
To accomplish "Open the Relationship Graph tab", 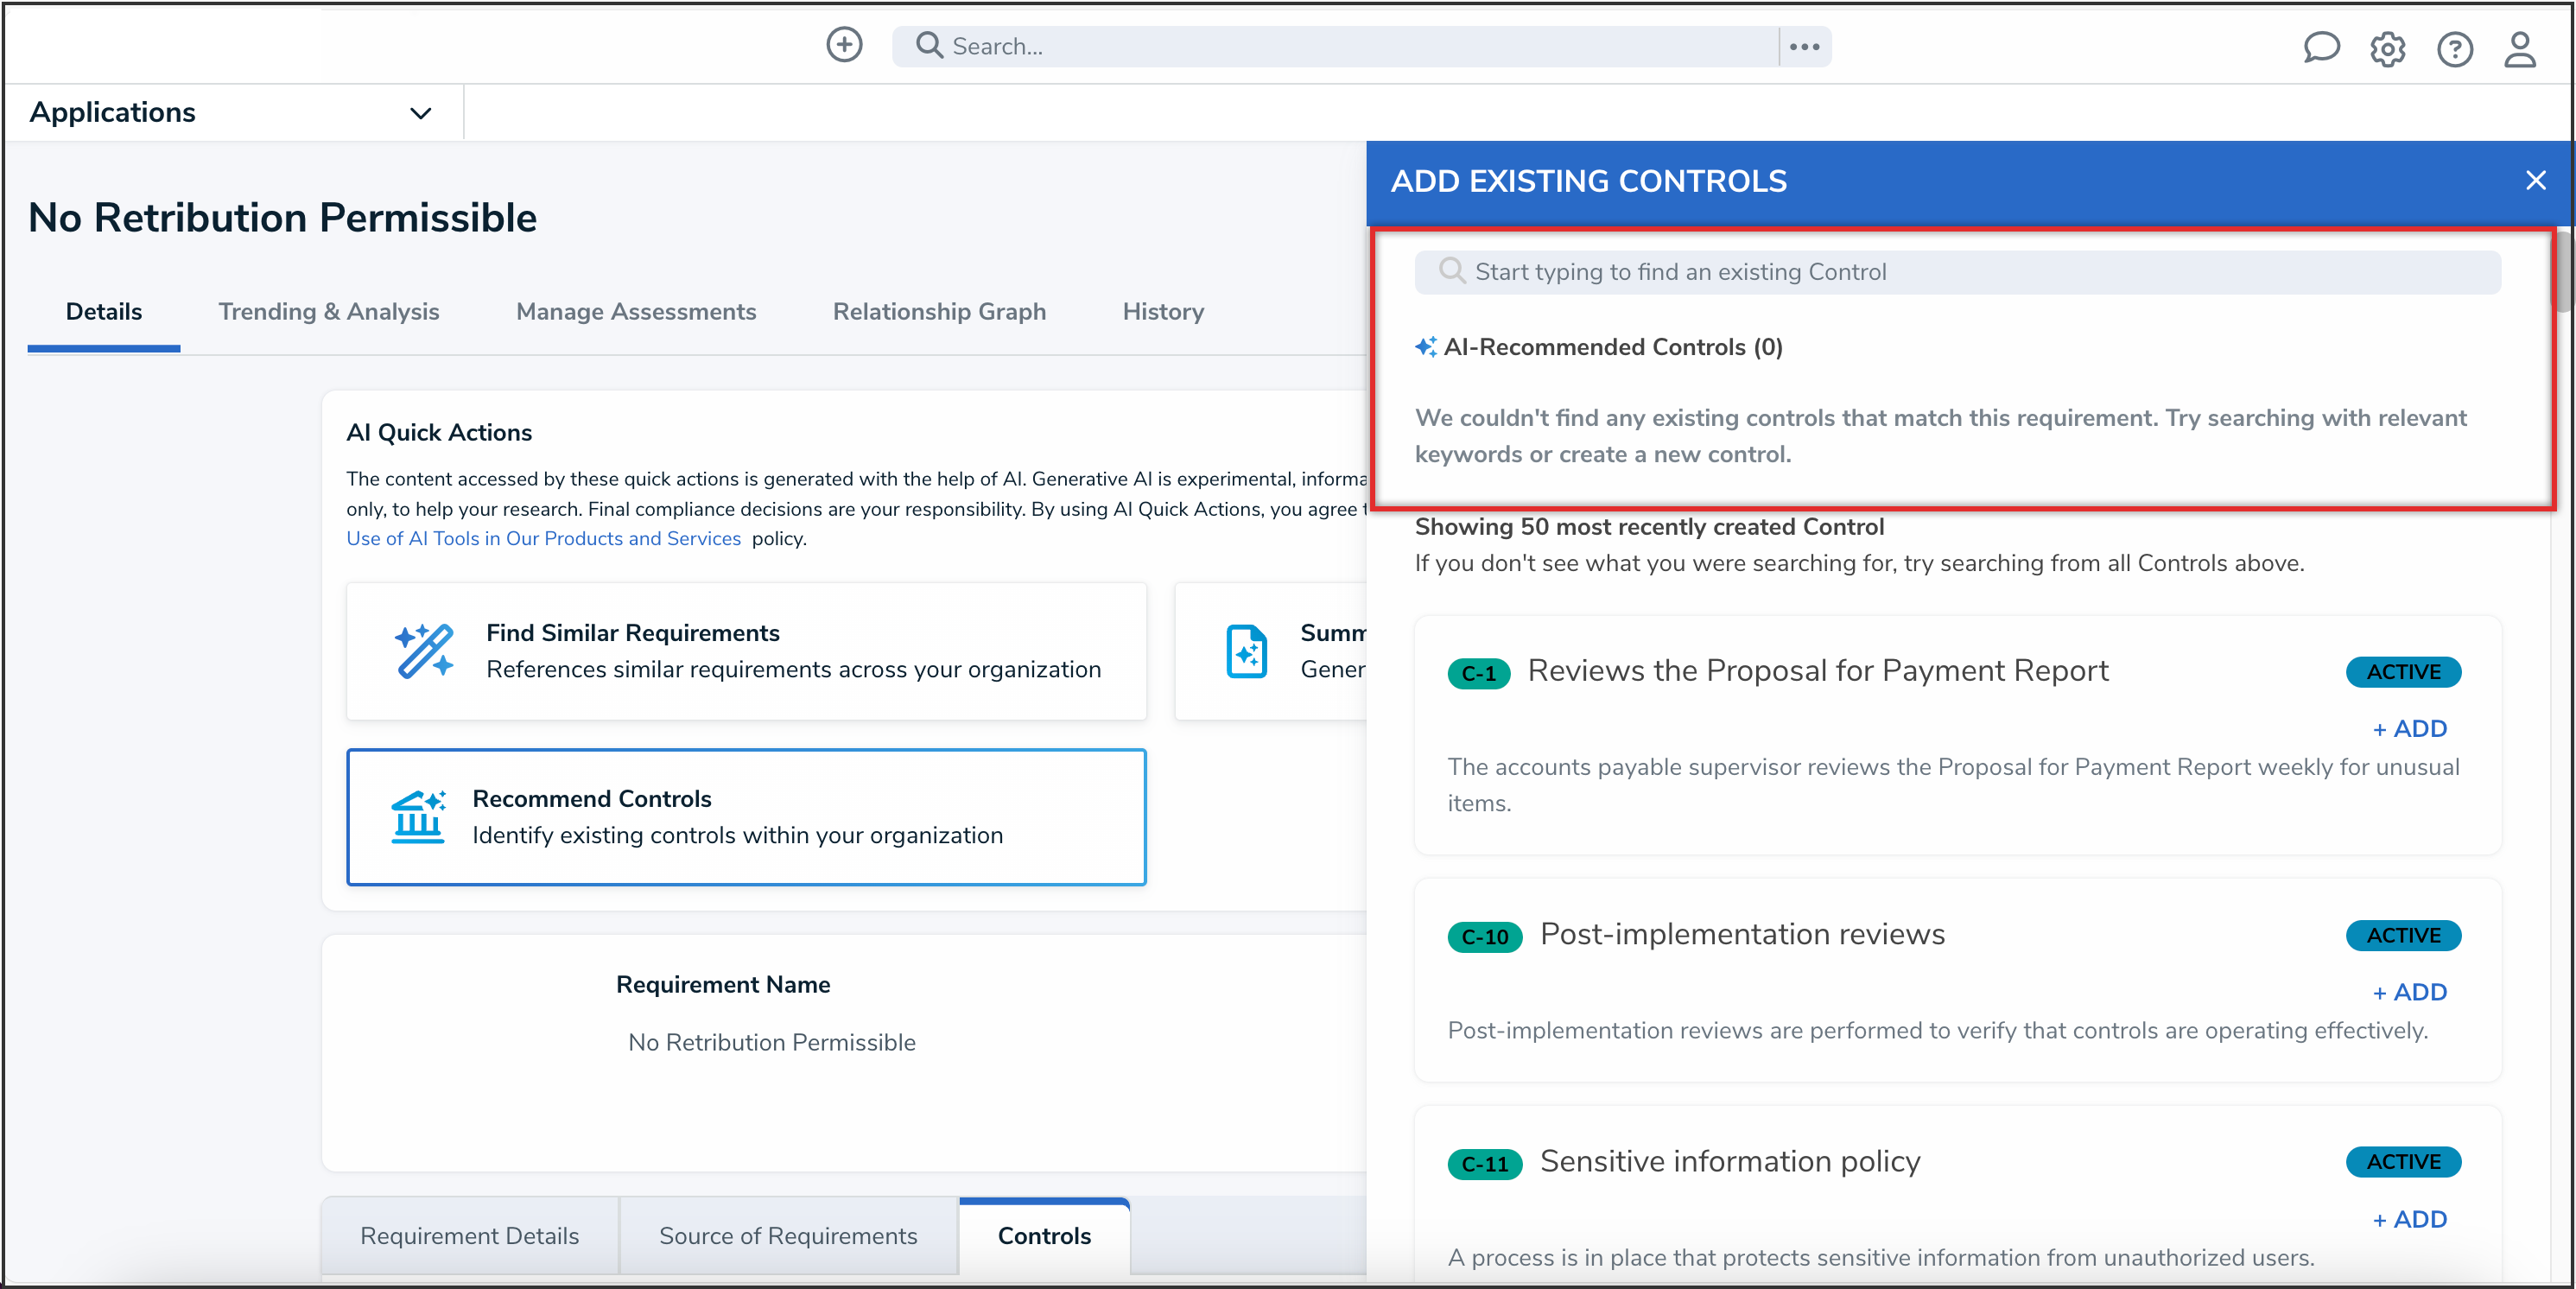I will pos(939,312).
